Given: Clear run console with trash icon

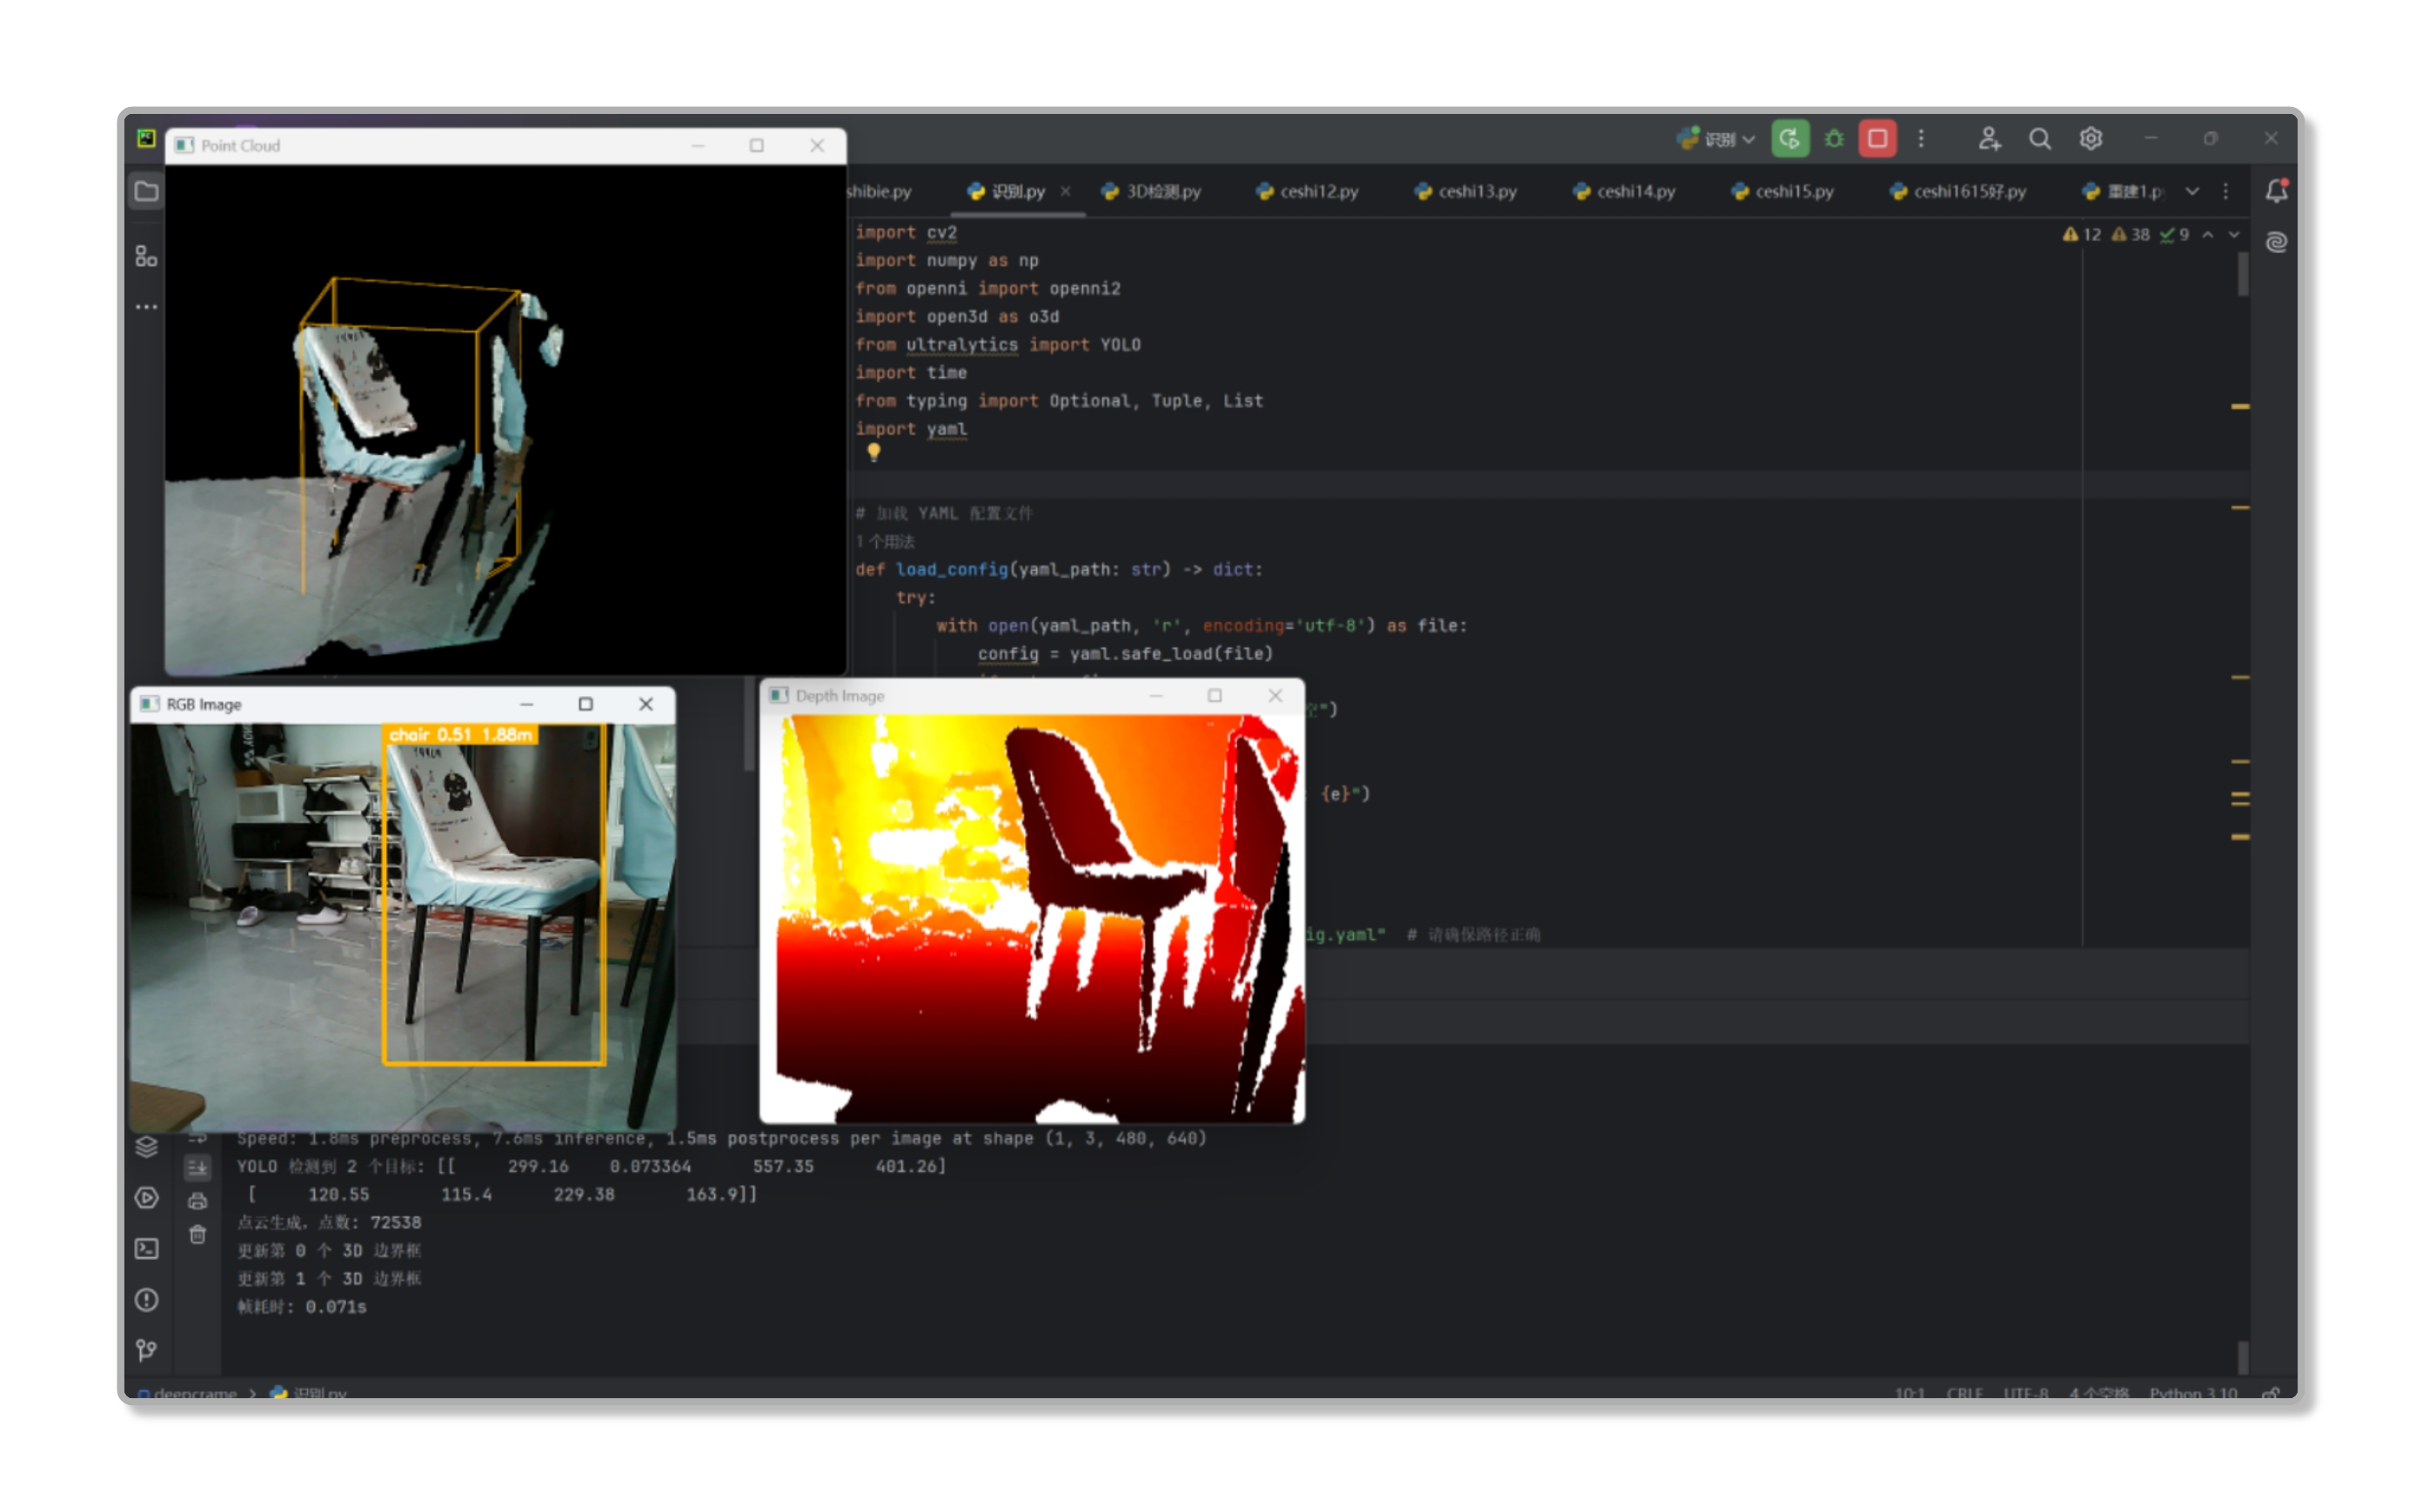Looking at the screenshot, I should [198, 1235].
